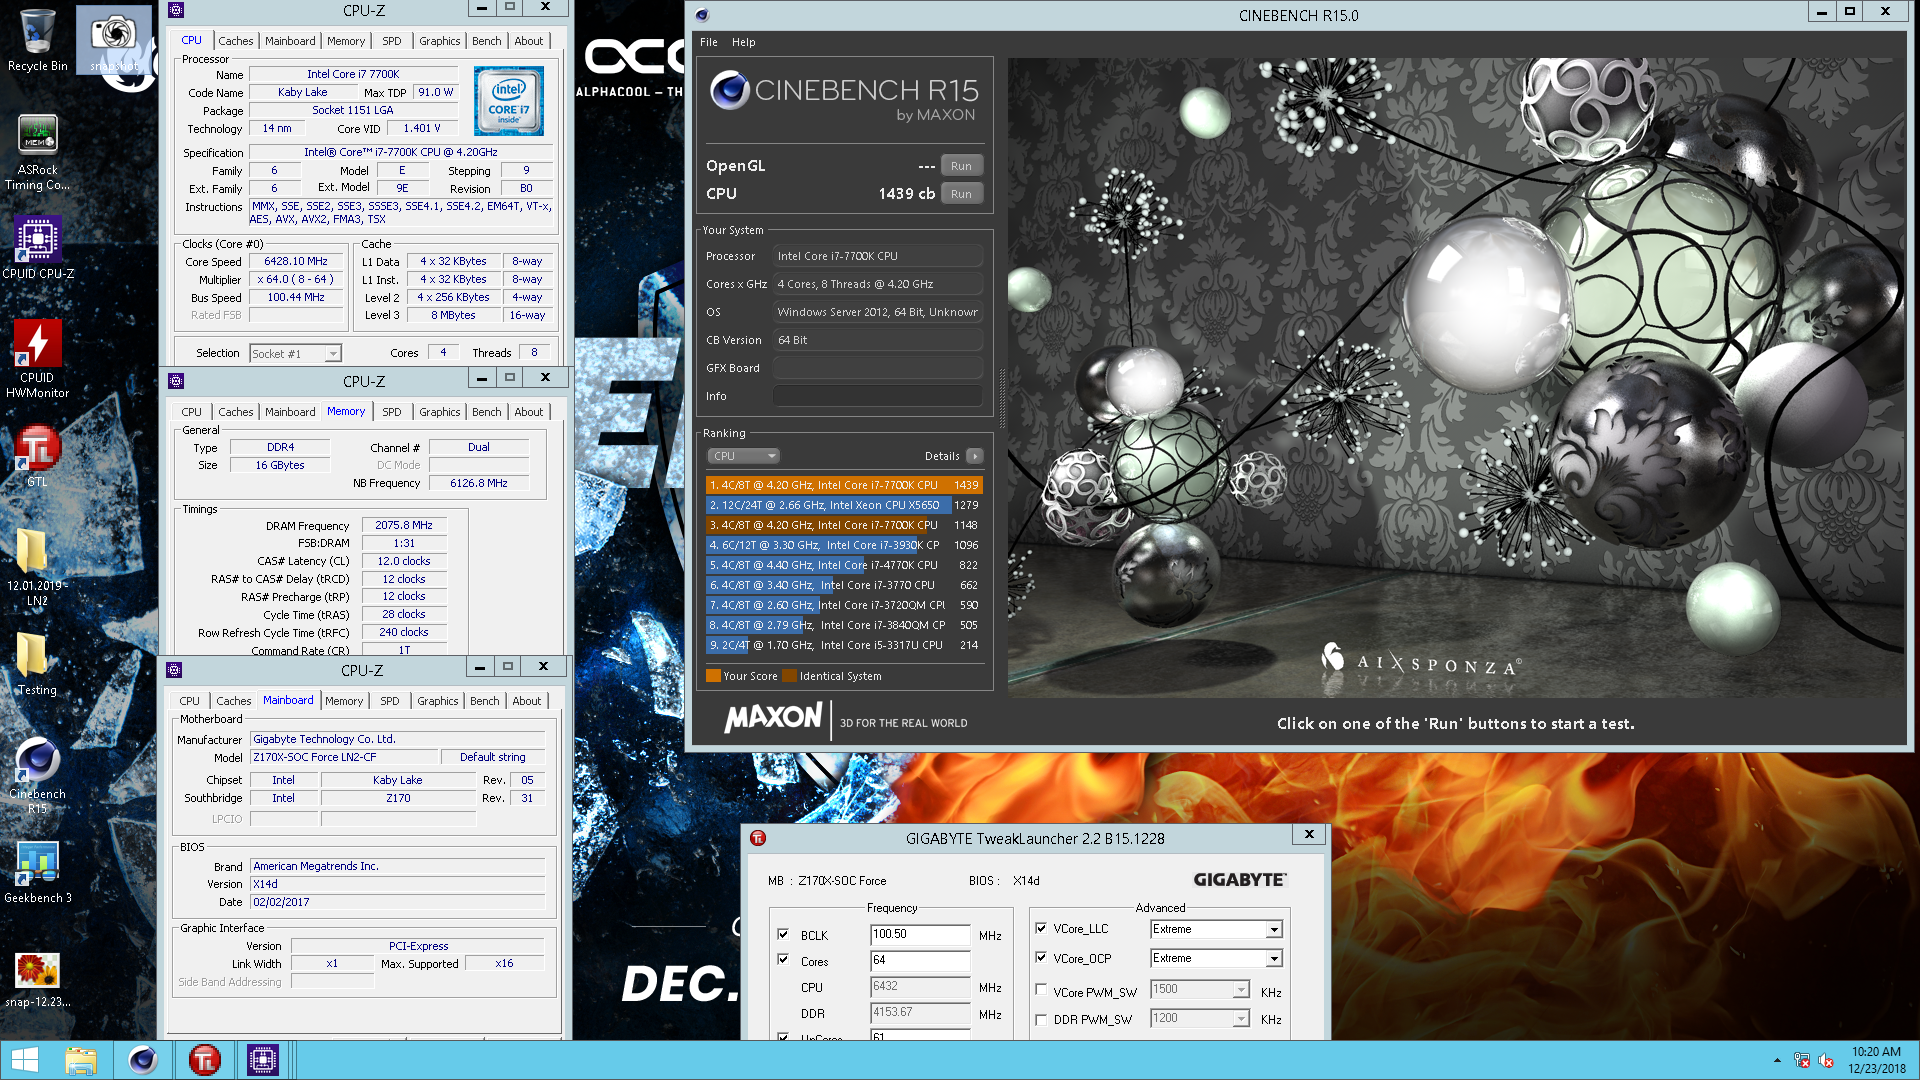Click the muted volume tray icon

click(1826, 1060)
